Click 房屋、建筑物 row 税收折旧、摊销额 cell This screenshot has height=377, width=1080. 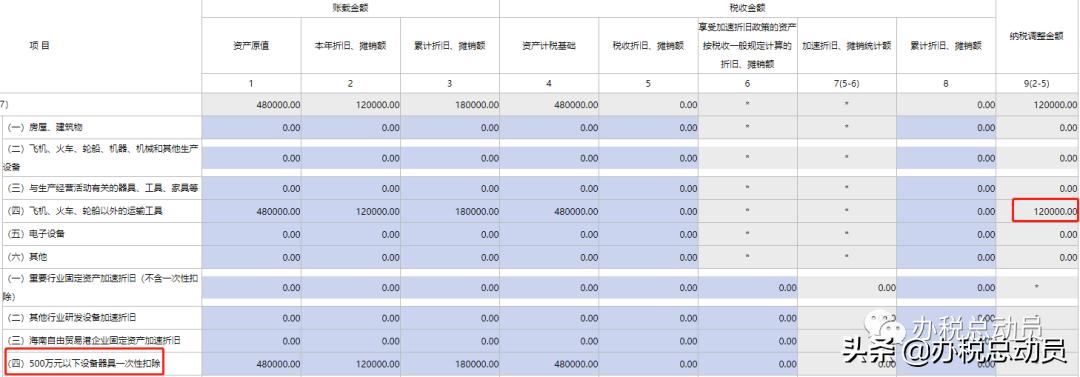click(x=648, y=128)
